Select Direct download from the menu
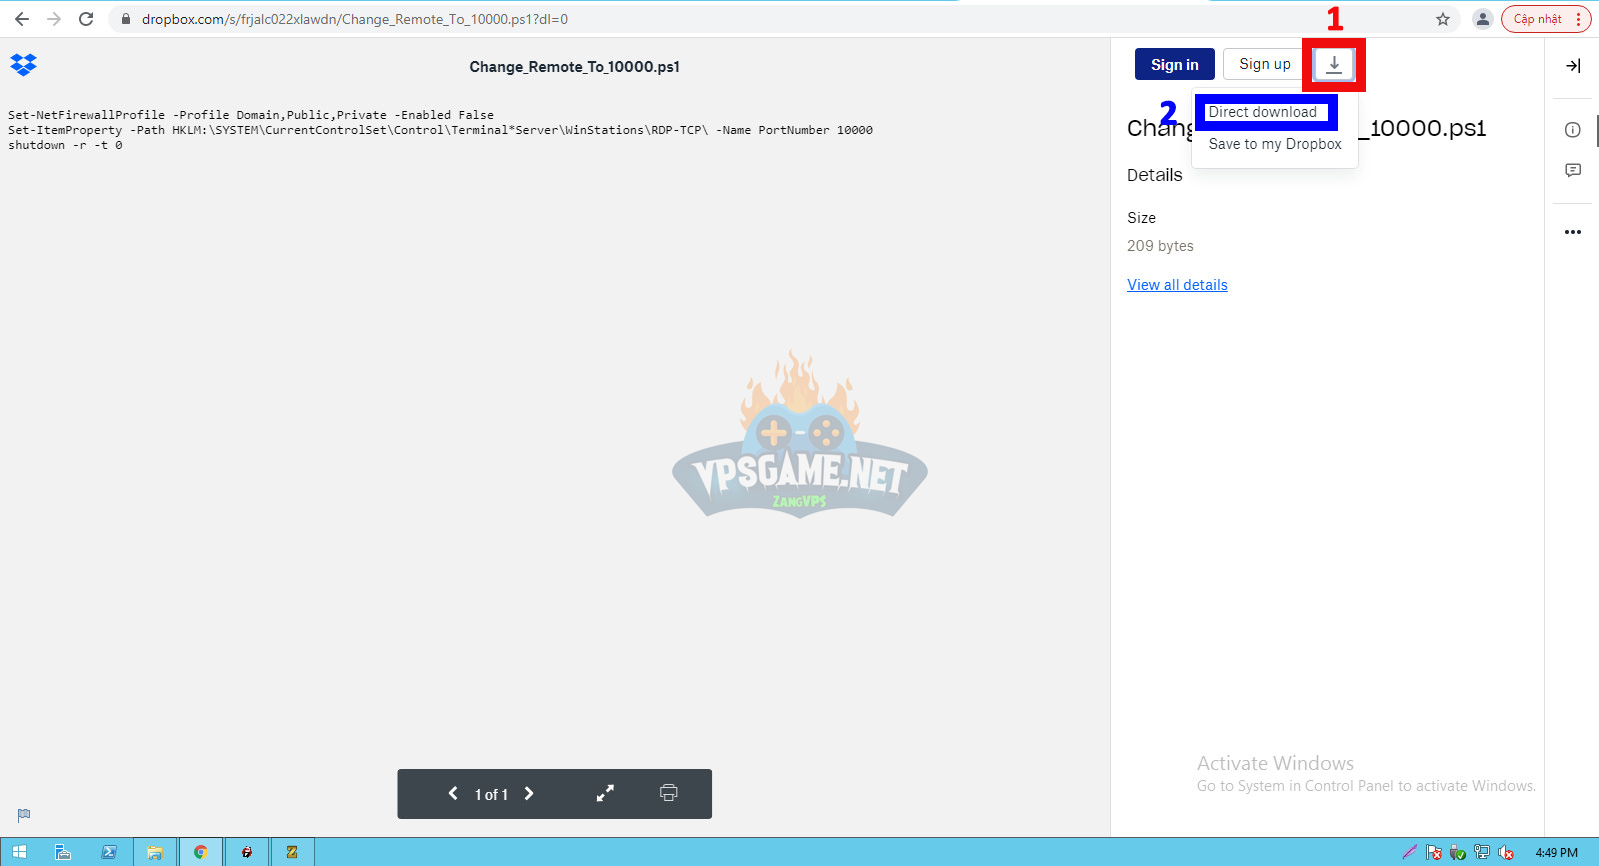Screen dimensions: 1599x866 (1262, 112)
